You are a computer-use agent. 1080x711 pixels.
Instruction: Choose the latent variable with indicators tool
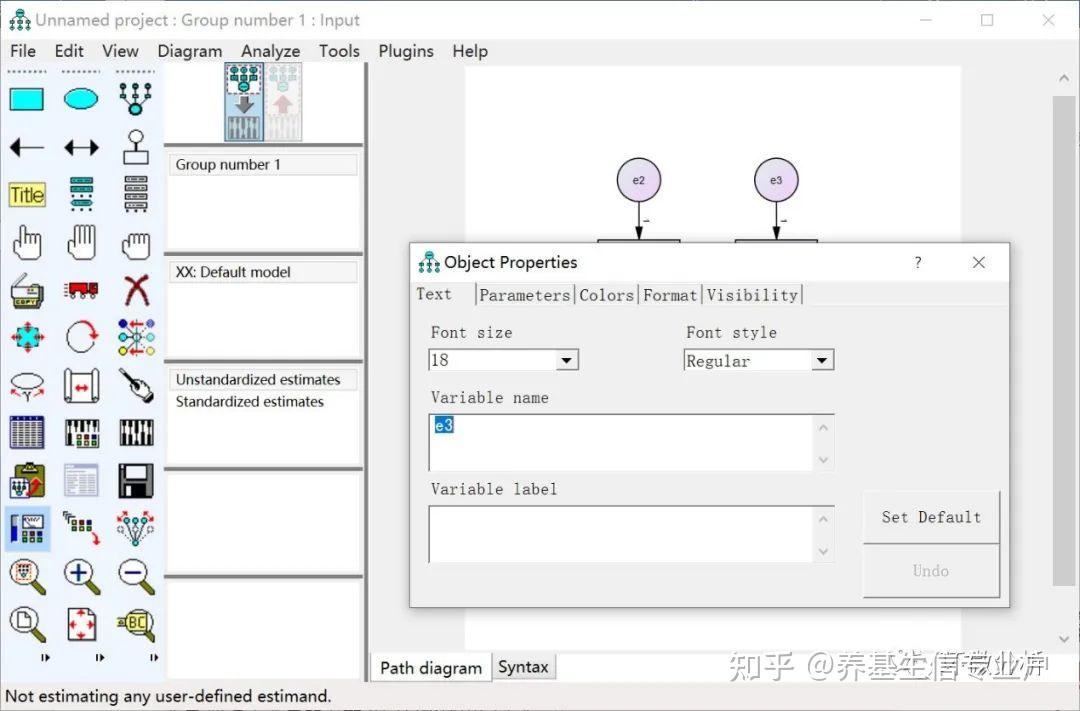pyautogui.click(x=135, y=97)
